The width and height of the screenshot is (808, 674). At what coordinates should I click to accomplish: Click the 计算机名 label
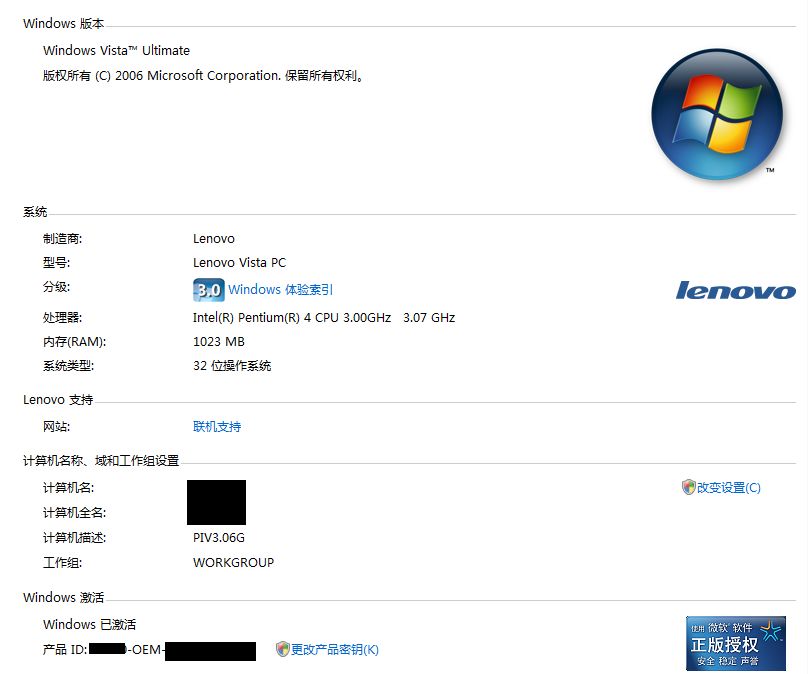[x=69, y=487]
